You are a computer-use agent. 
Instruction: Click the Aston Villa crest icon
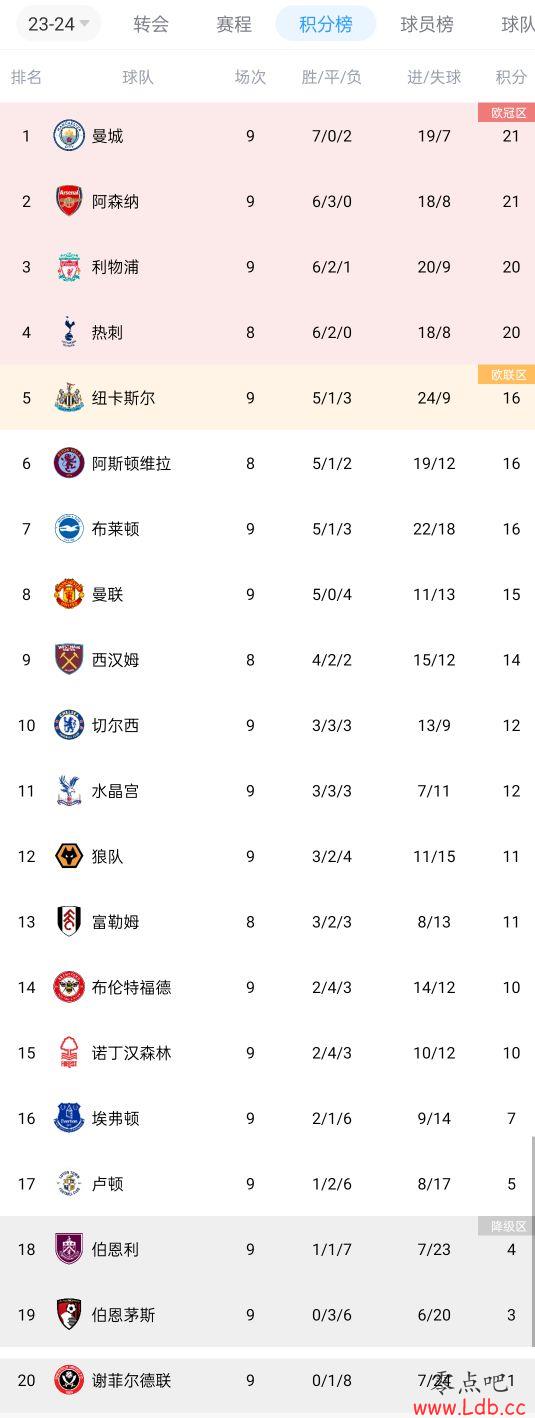coord(69,463)
